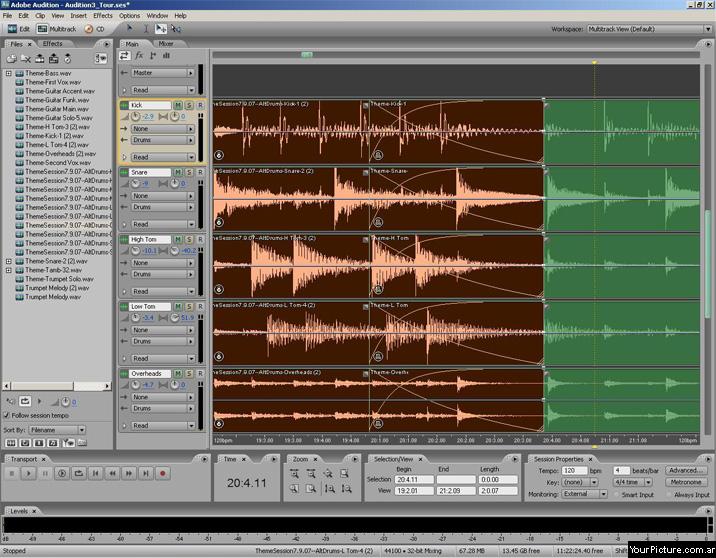Click the Record button in Transport

point(162,474)
